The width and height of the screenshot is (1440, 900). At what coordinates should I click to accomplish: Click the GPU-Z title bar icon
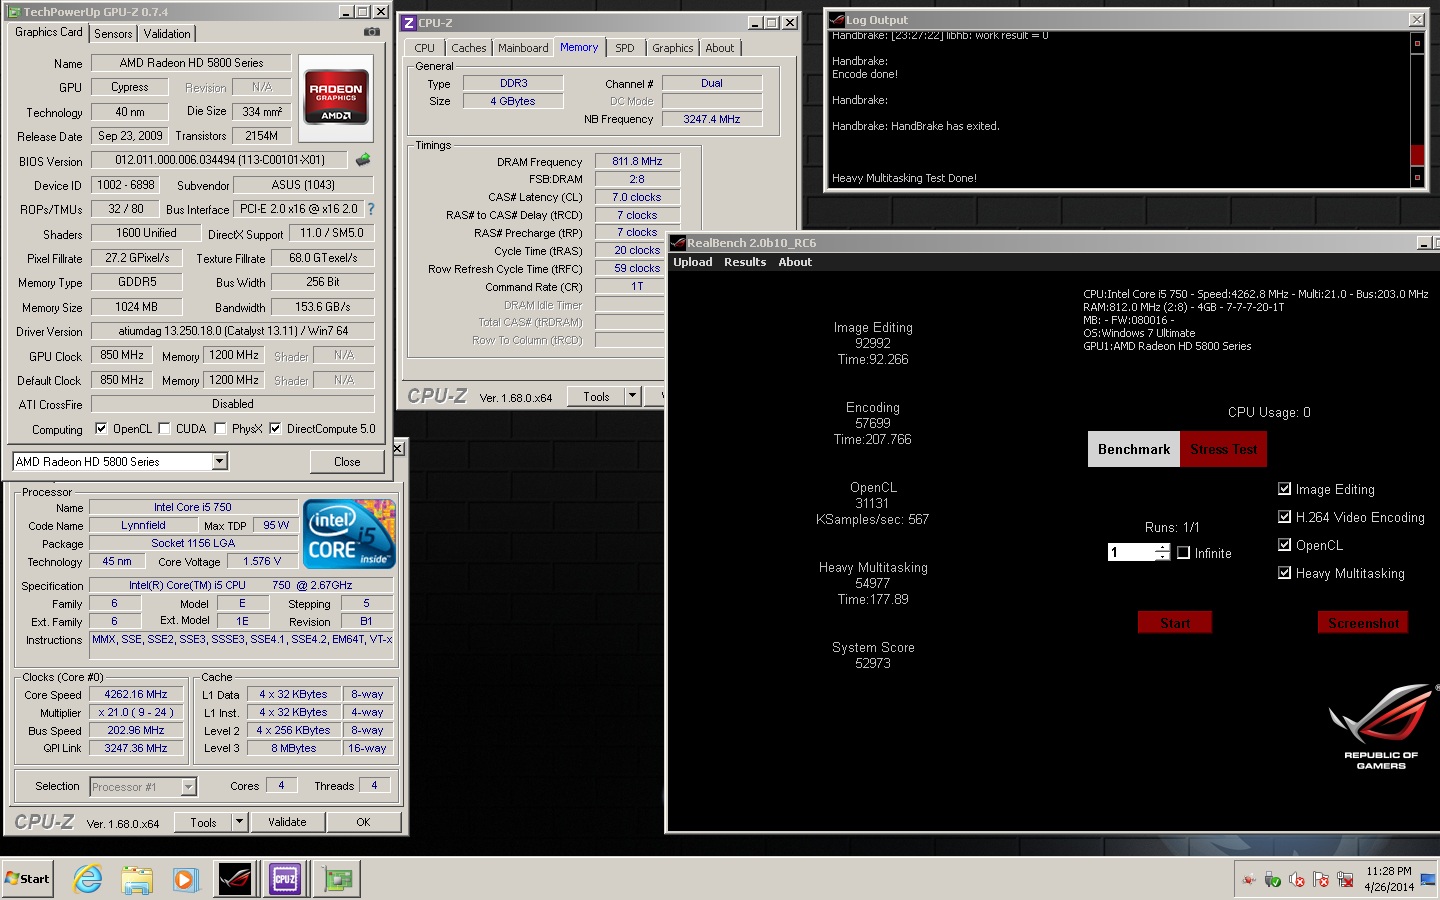(14, 12)
